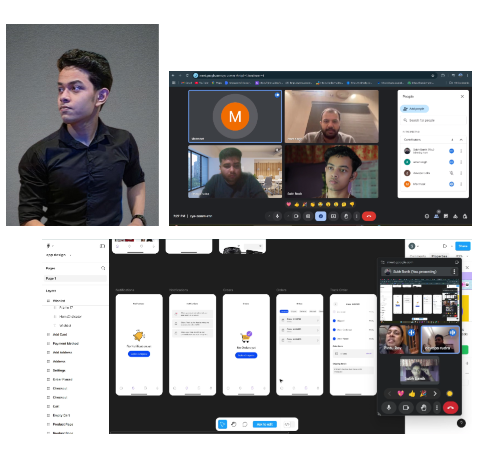This screenshot has height=452, width=484.
Task: Switch to the Properties tab in Figma
Action: [x=439, y=256]
